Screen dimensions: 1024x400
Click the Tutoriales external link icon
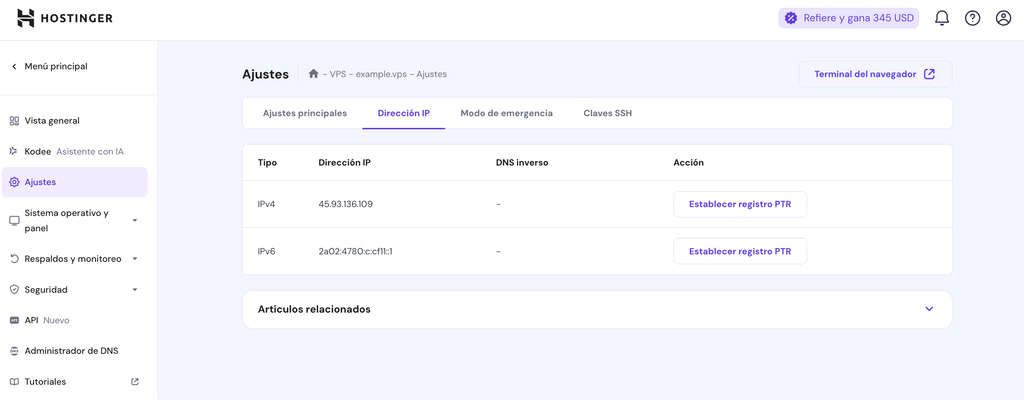(135, 382)
